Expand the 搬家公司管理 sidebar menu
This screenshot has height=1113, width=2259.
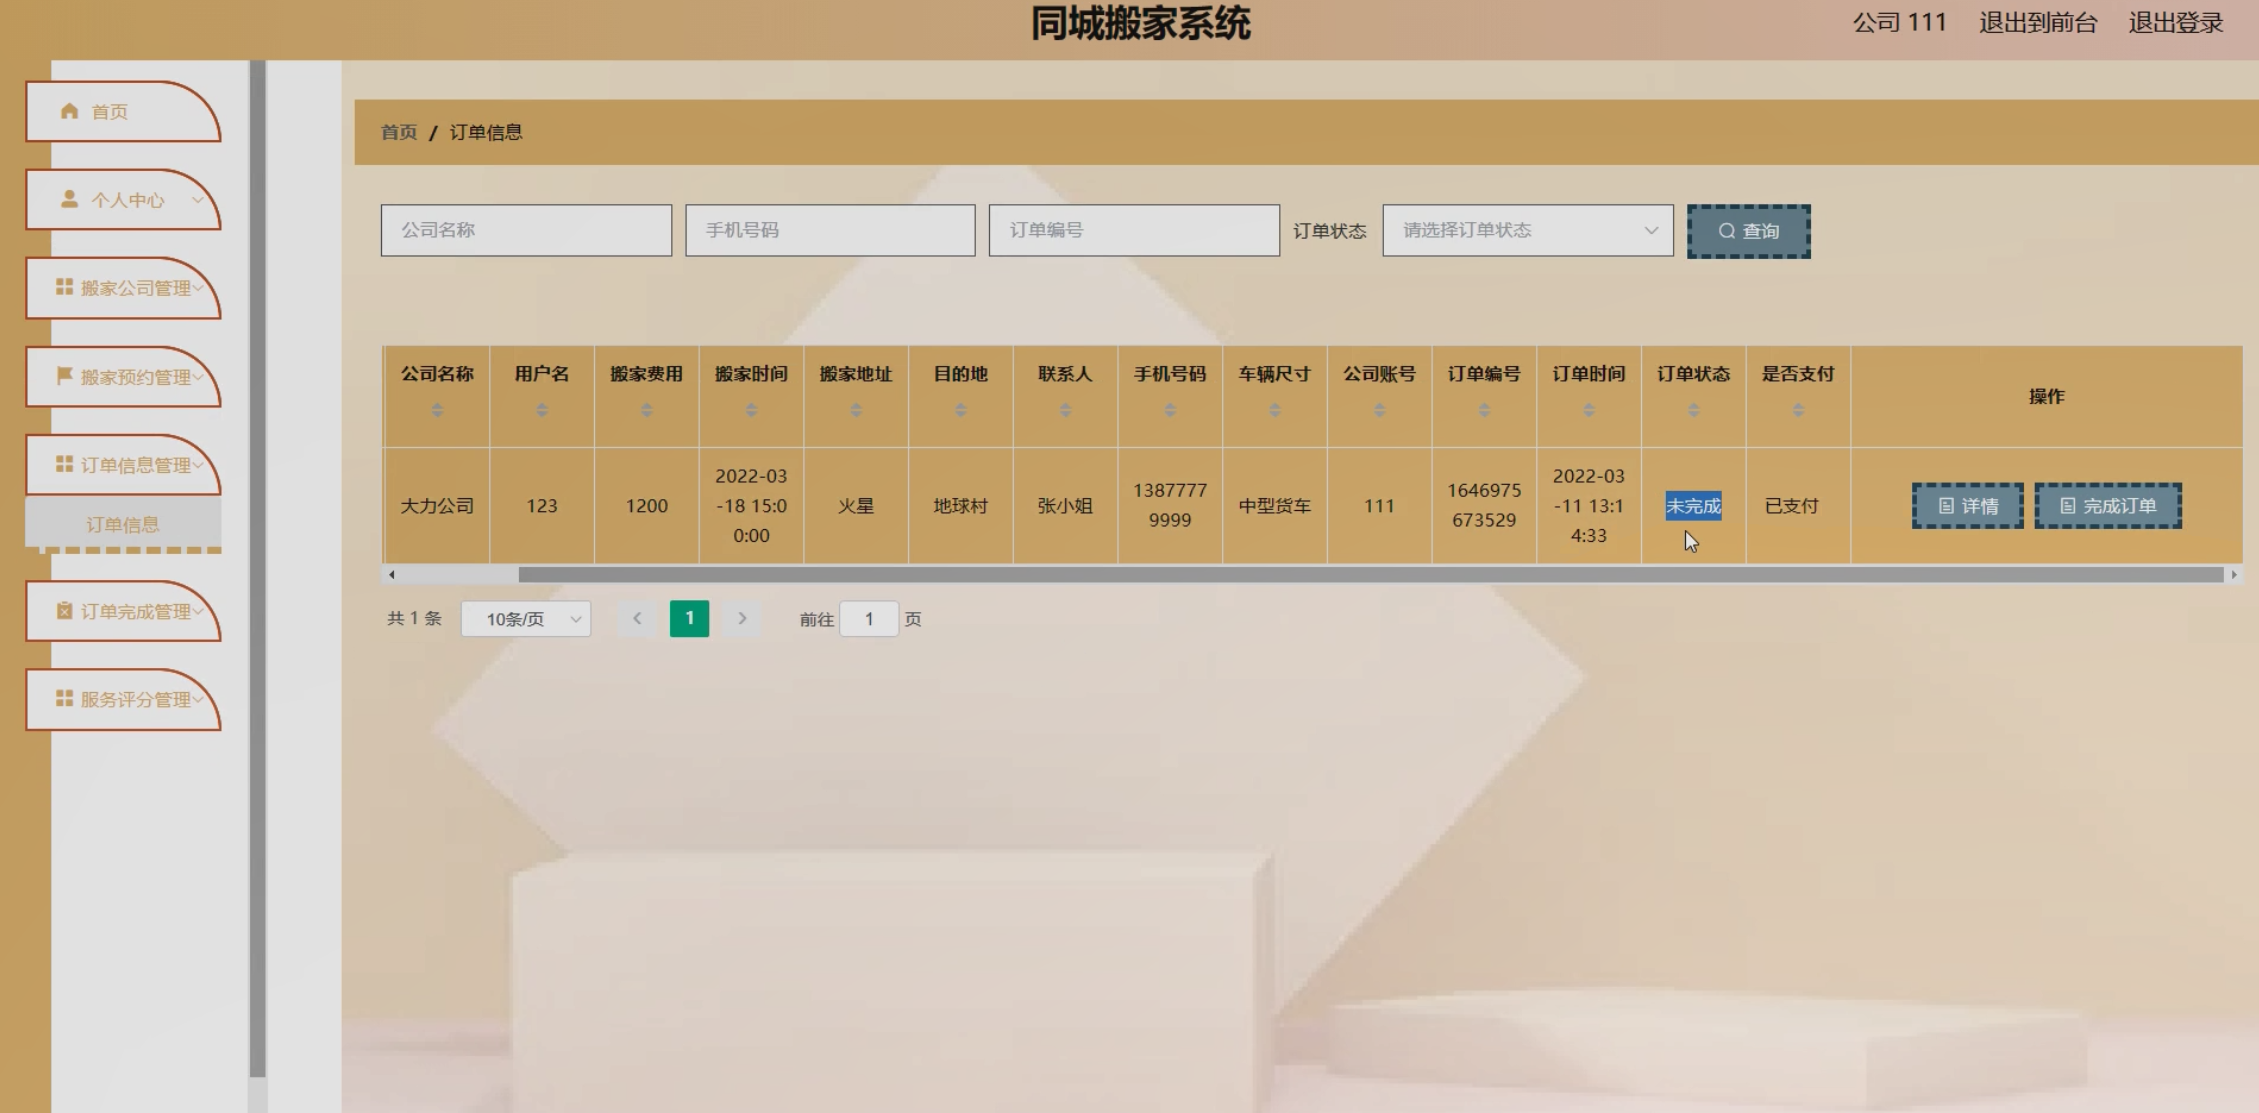tap(123, 288)
